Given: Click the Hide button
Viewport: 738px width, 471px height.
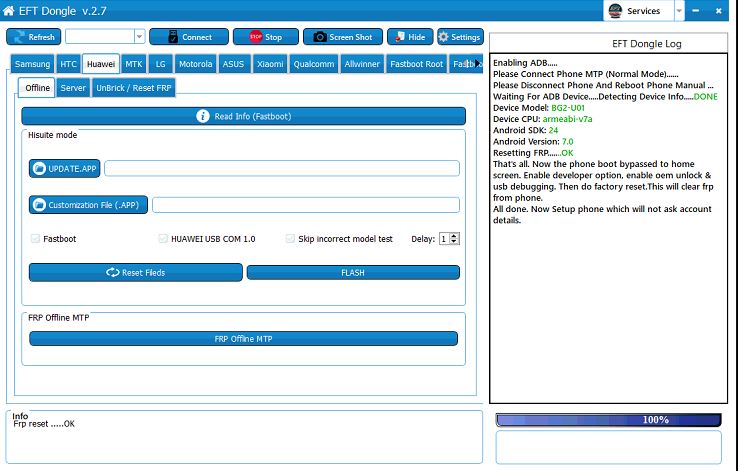Looking at the screenshot, I should coord(410,37).
